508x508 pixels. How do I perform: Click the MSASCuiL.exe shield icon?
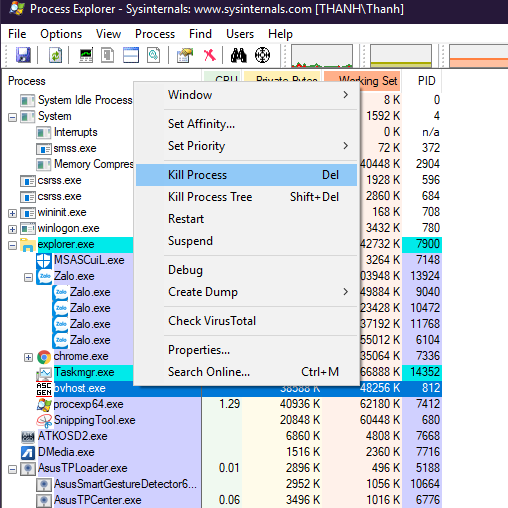click(x=44, y=261)
